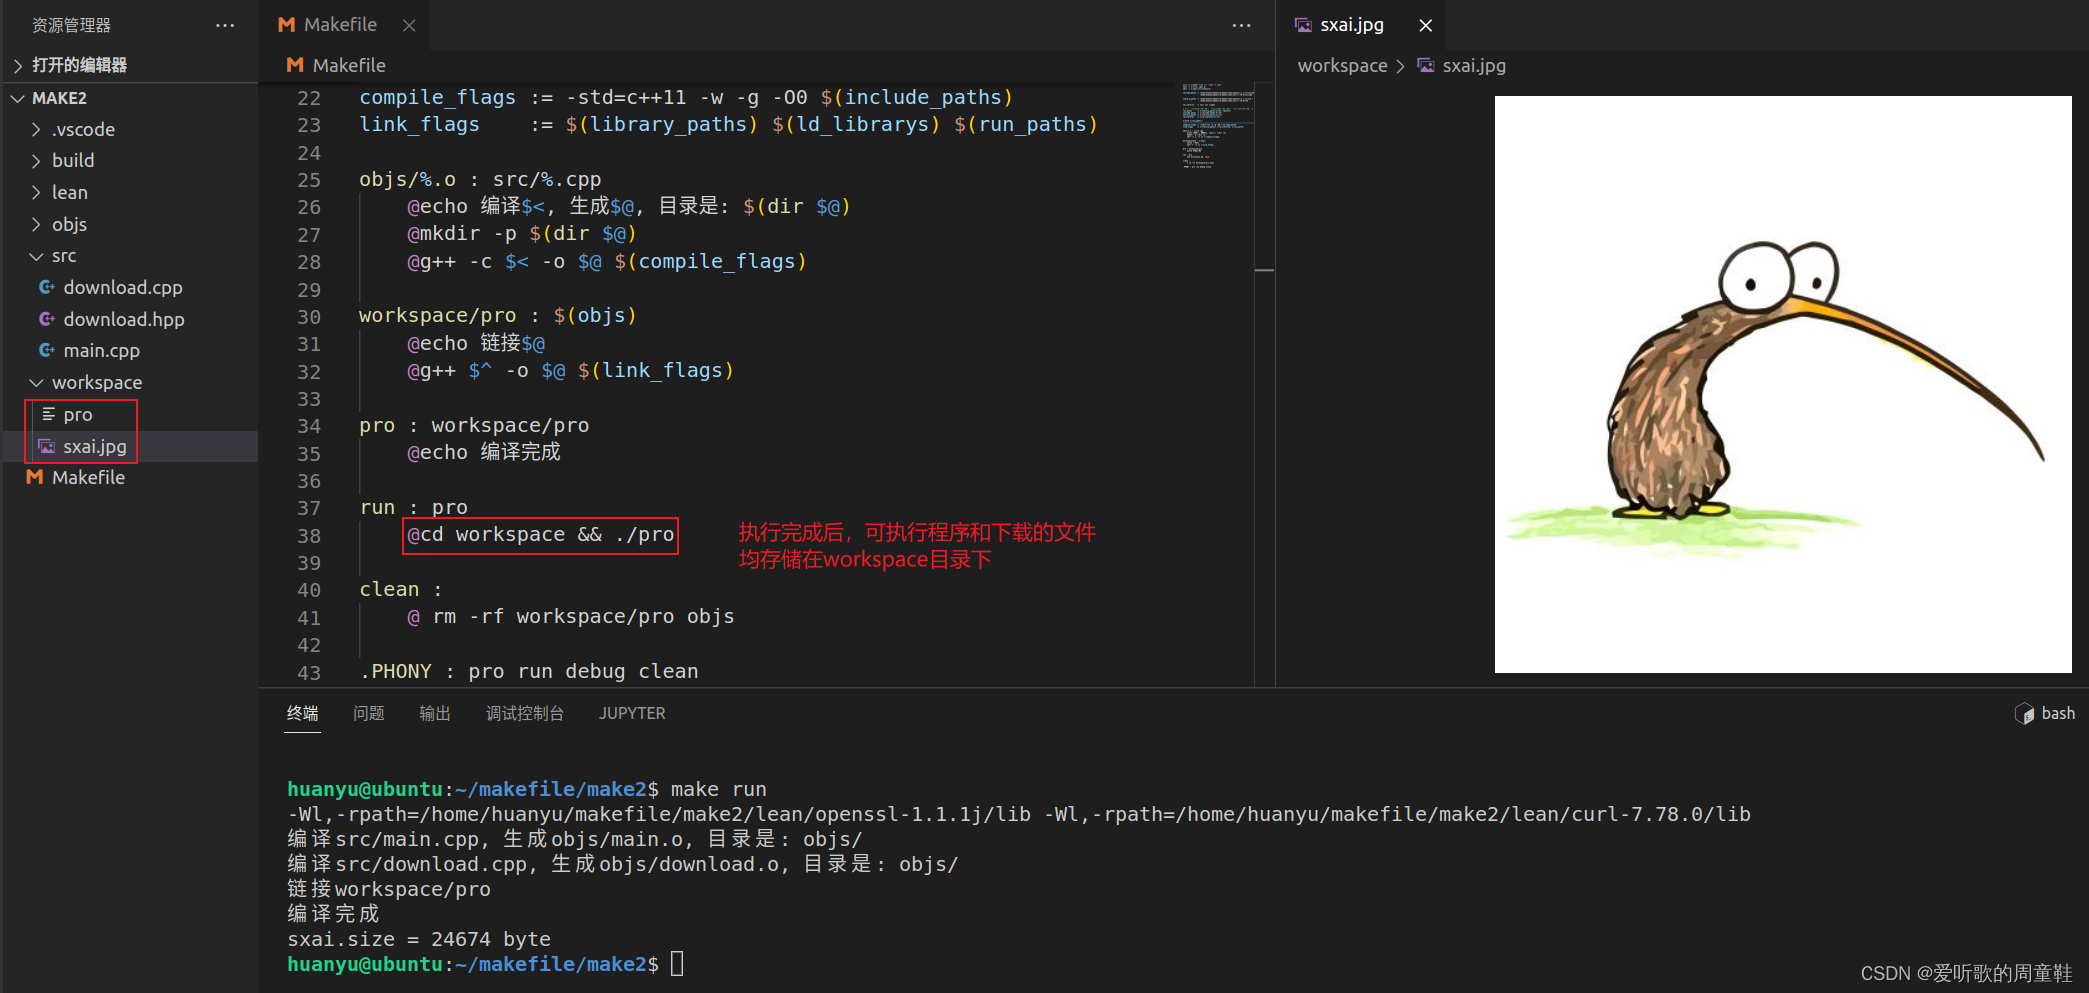Click 'sxai.size = 24674 byte' terminal output

click(419, 939)
